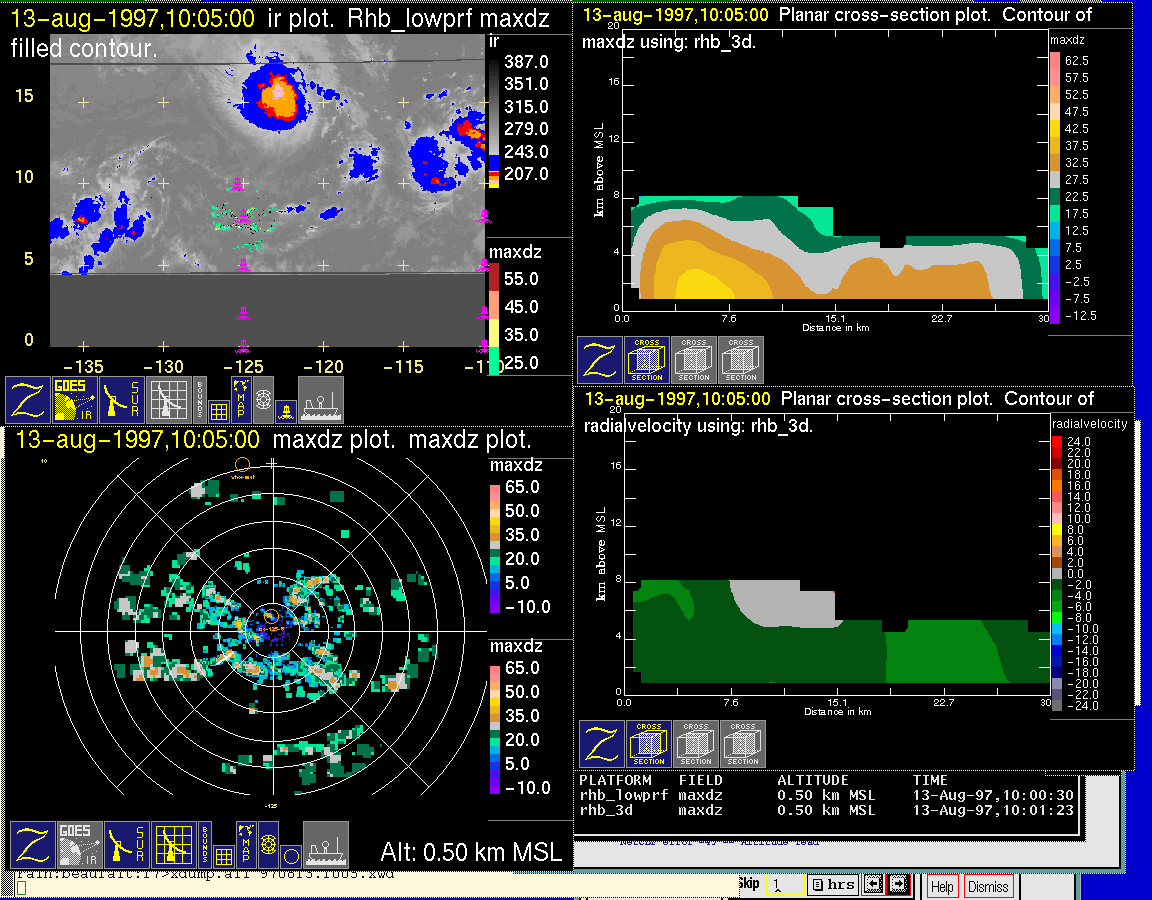
Task: Toggle the range ring icon in the top toolbar
Action: (263, 399)
